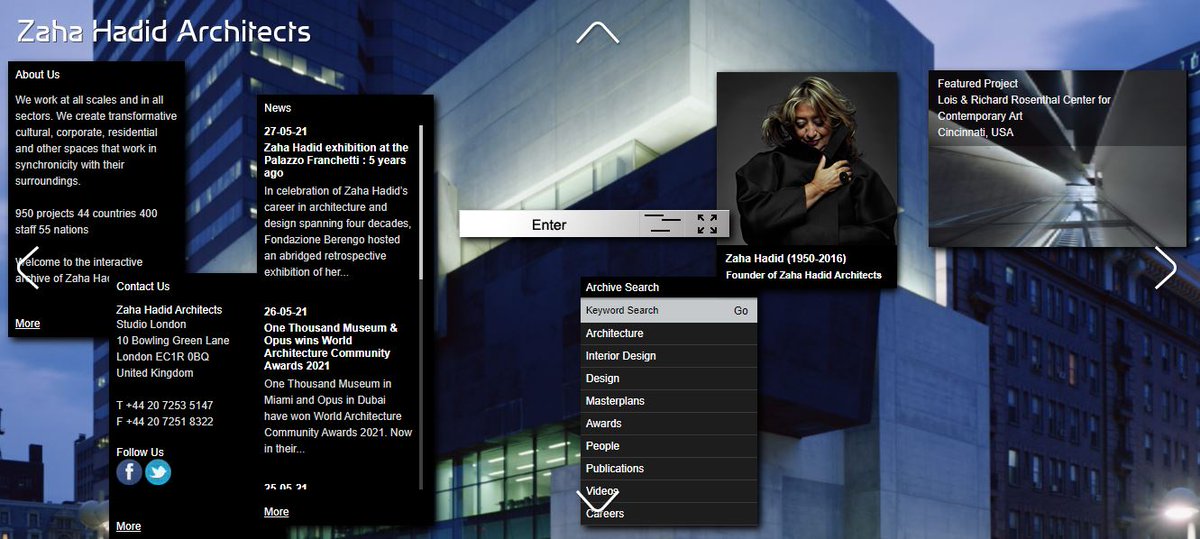Click the Archive Search panel heading
Screen dimensions: 1200x539
[622, 288]
